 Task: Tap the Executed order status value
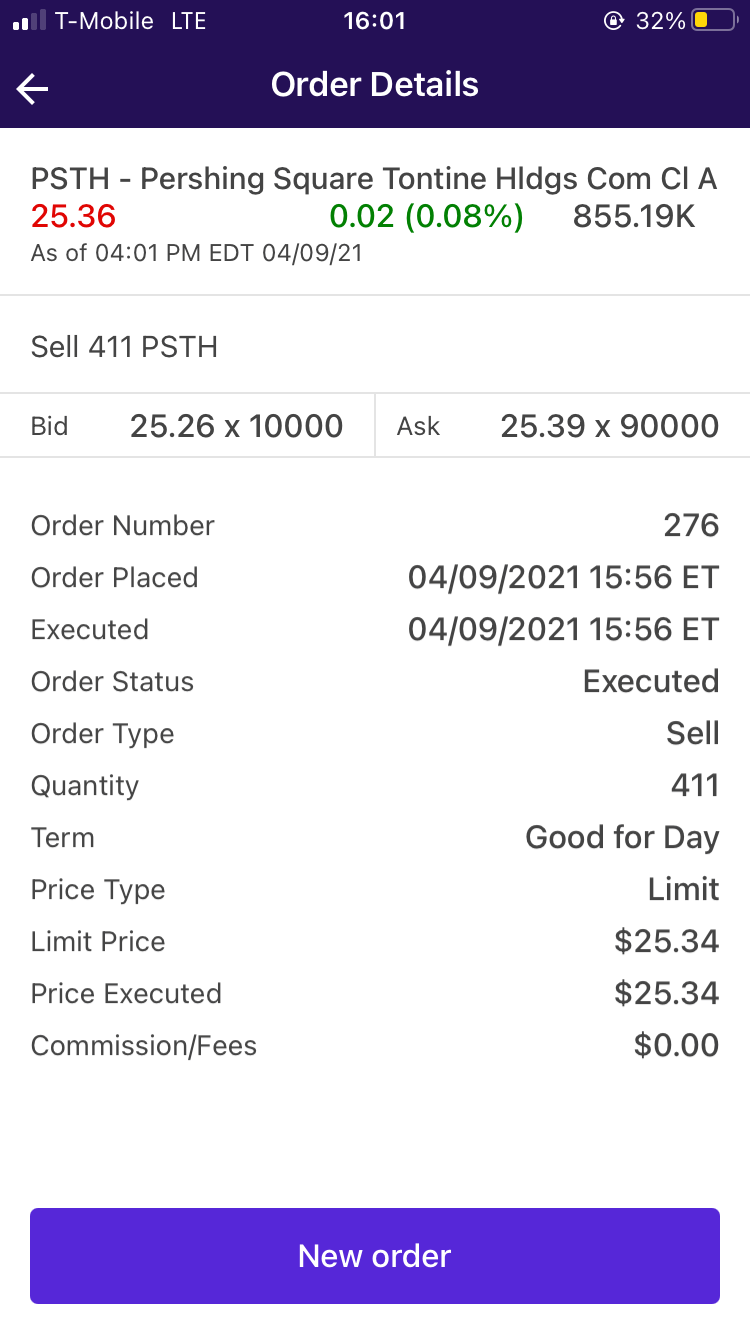coord(651,682)
